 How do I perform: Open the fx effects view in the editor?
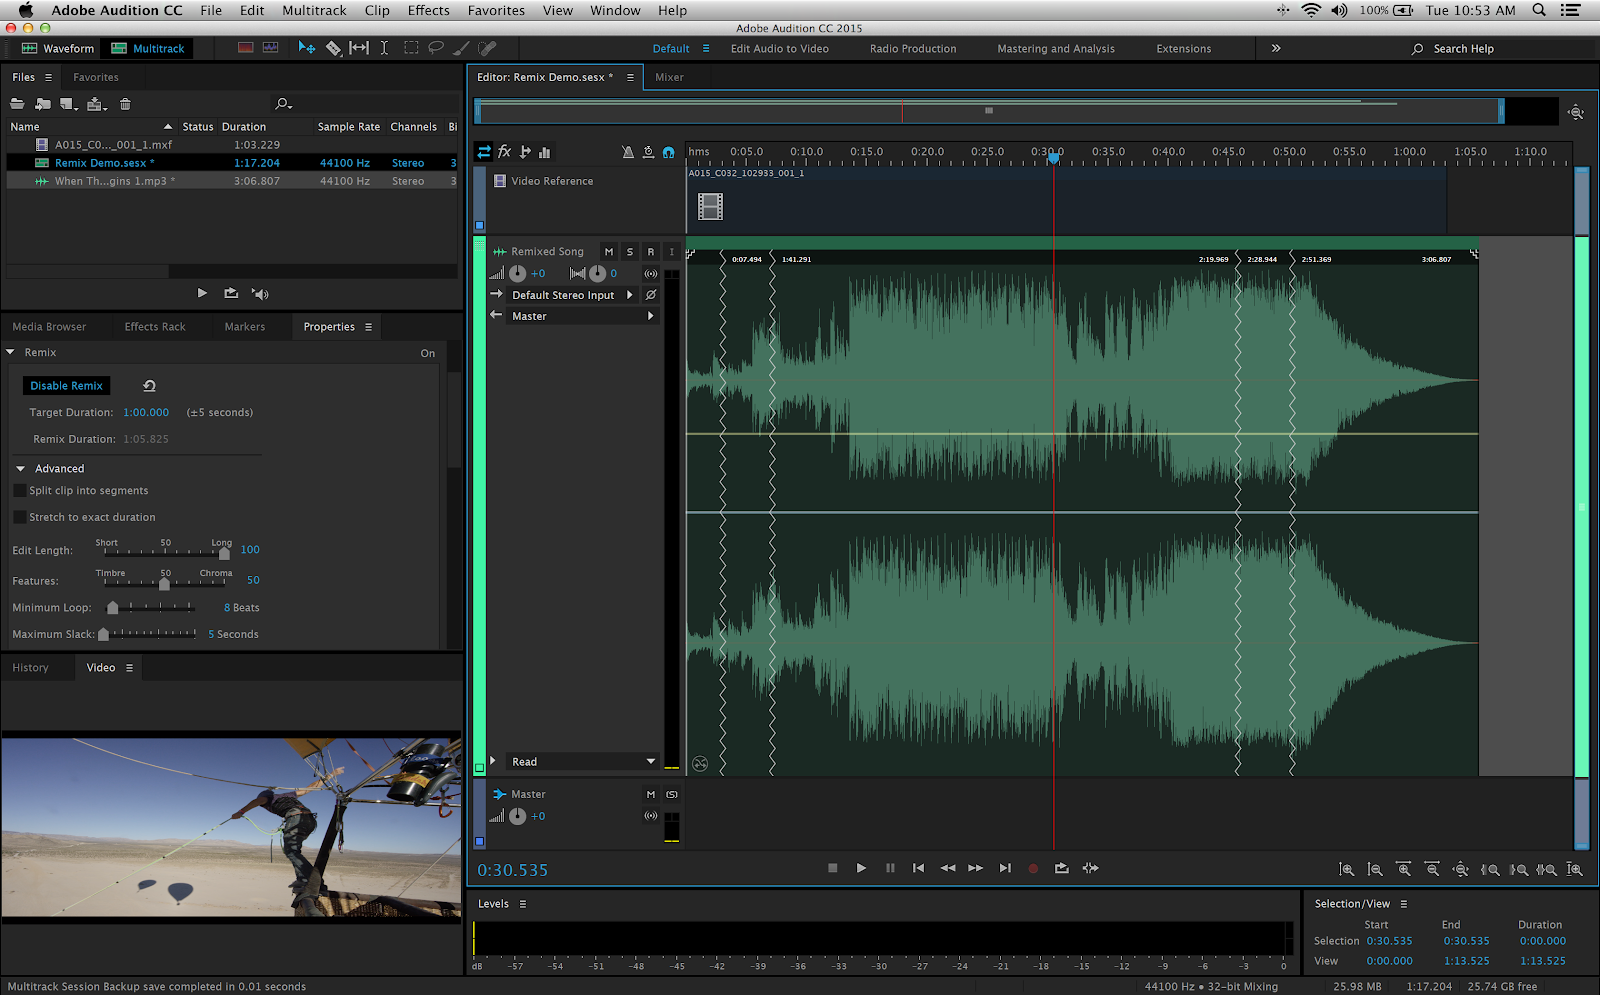click(x=505, y=152)
